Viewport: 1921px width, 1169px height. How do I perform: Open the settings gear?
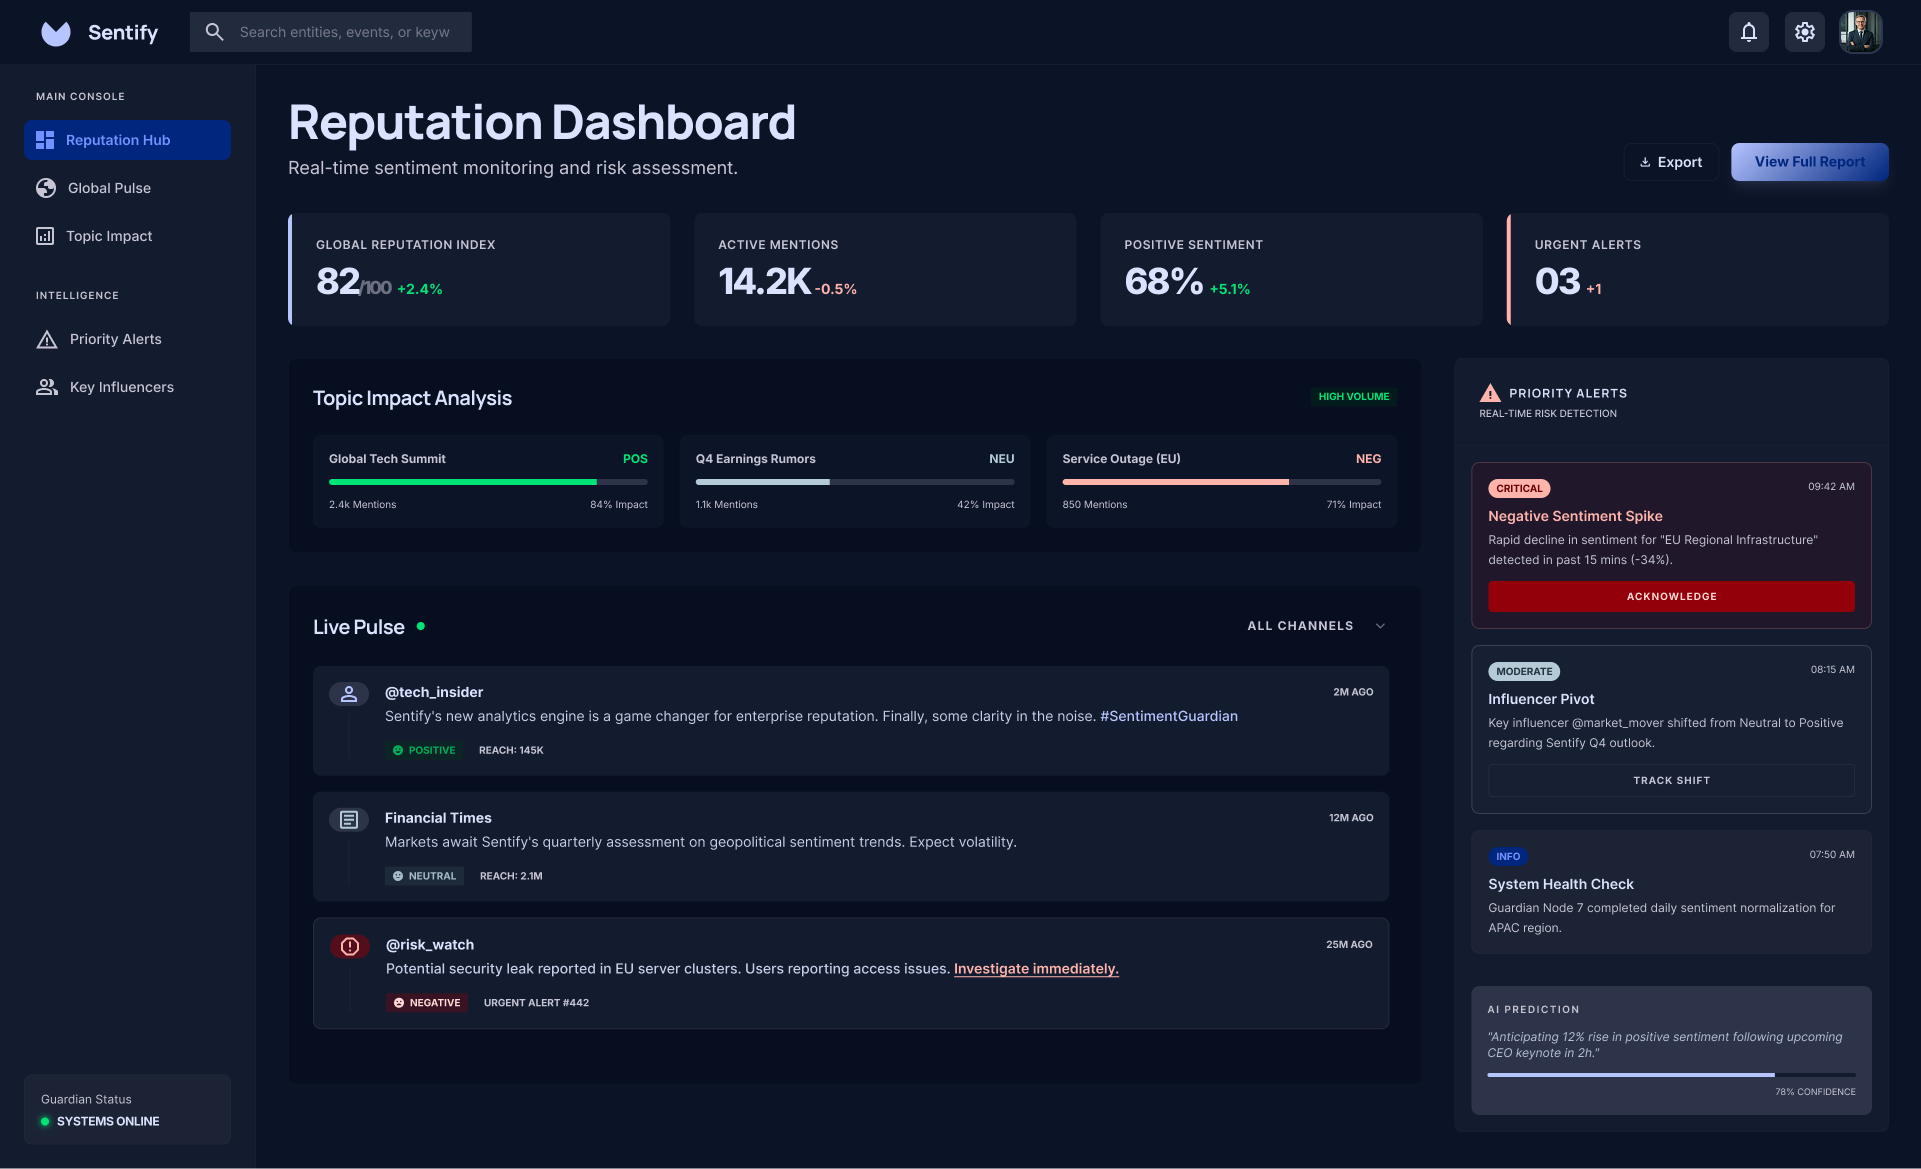[1805, 32]
